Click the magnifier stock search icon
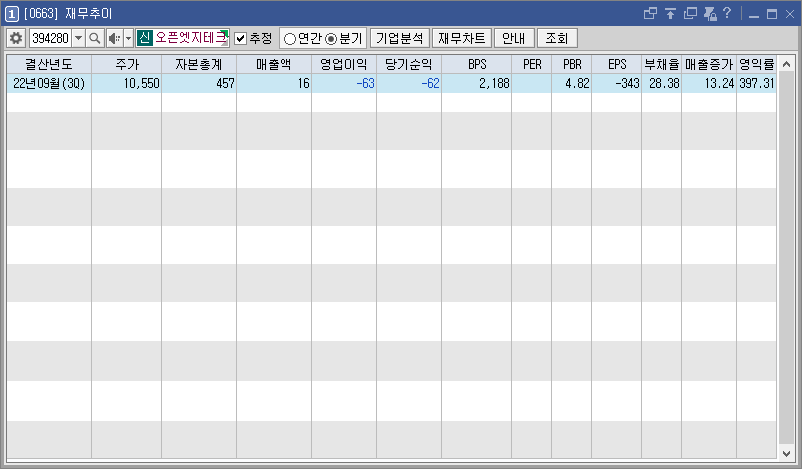Viewport: 802px width, 469px height. pyautogui.click(x=95, y=38)
